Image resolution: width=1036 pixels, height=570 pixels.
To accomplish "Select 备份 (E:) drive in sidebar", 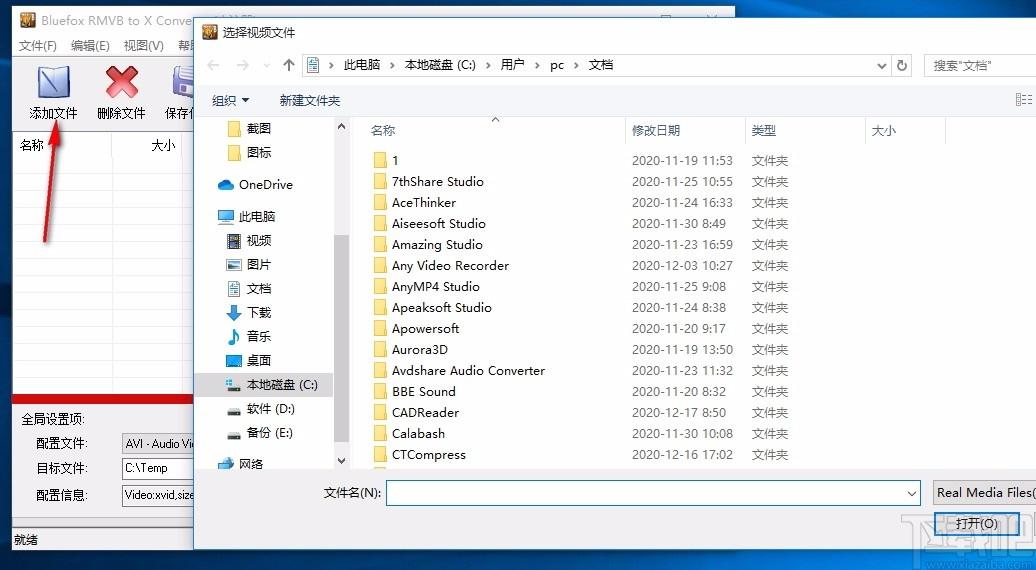I will click(x=260, y=433).
